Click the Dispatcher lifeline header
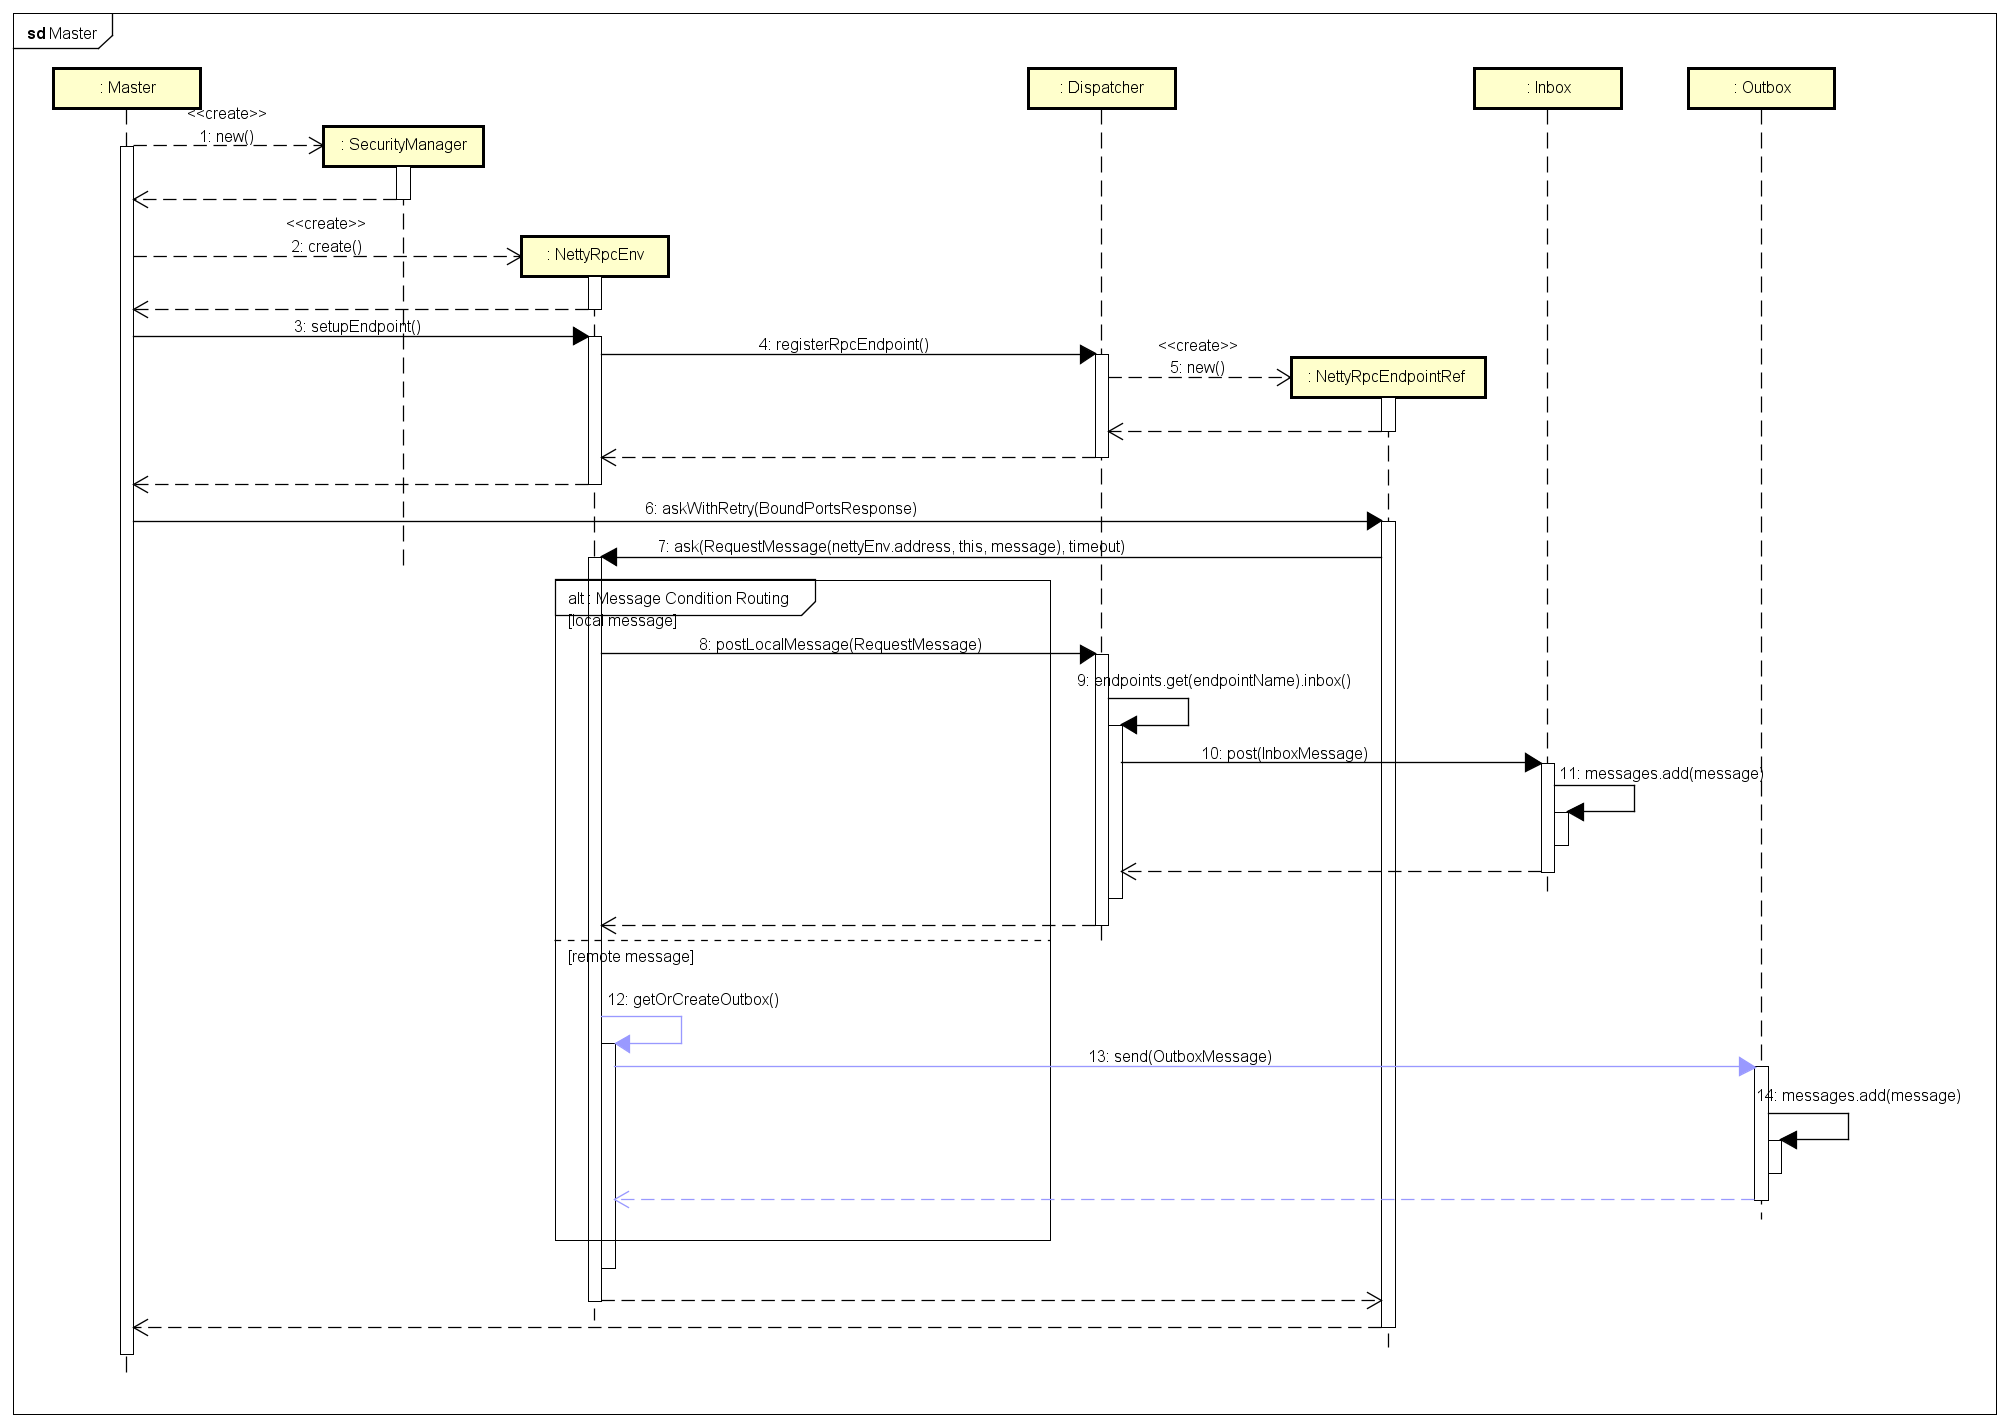Image resolution: width=2009 pixels, height=1428 pixels. point(1101,88)
